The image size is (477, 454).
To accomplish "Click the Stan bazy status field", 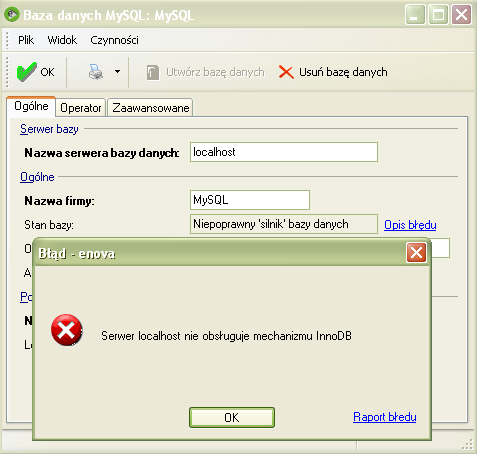I will coord(284,224).
